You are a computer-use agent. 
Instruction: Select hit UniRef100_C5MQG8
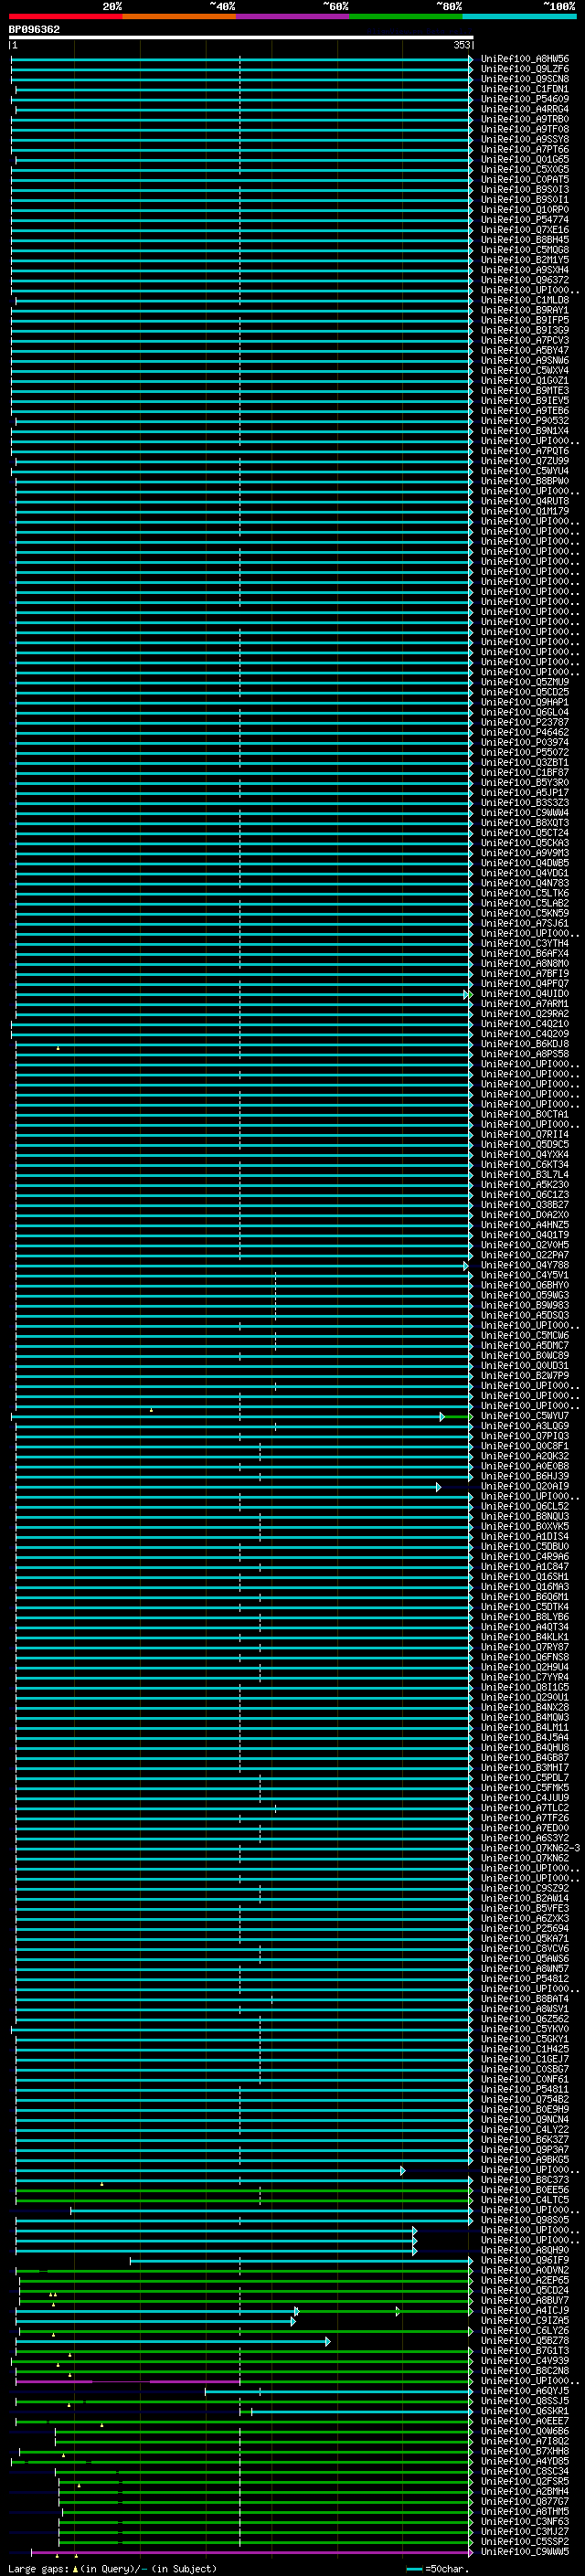tap(525, 250)
